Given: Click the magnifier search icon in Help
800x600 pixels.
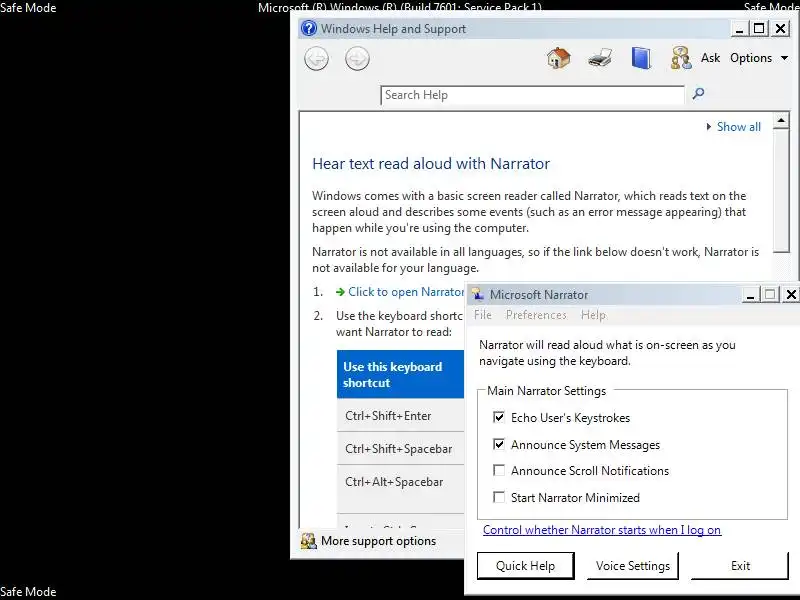Looking at the screenshot, I should [698, 93].
